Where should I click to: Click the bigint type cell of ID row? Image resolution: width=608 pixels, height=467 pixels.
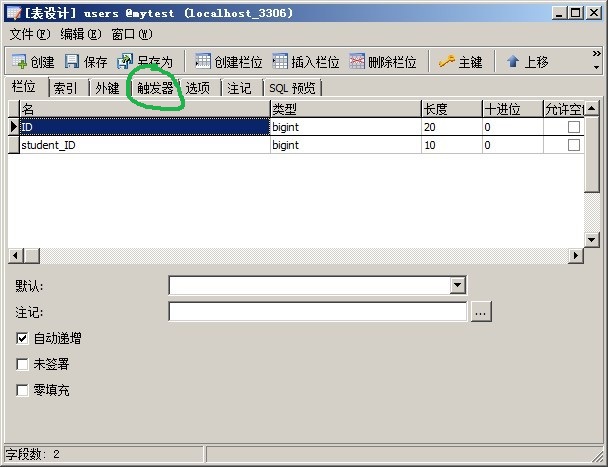point(345,127)
